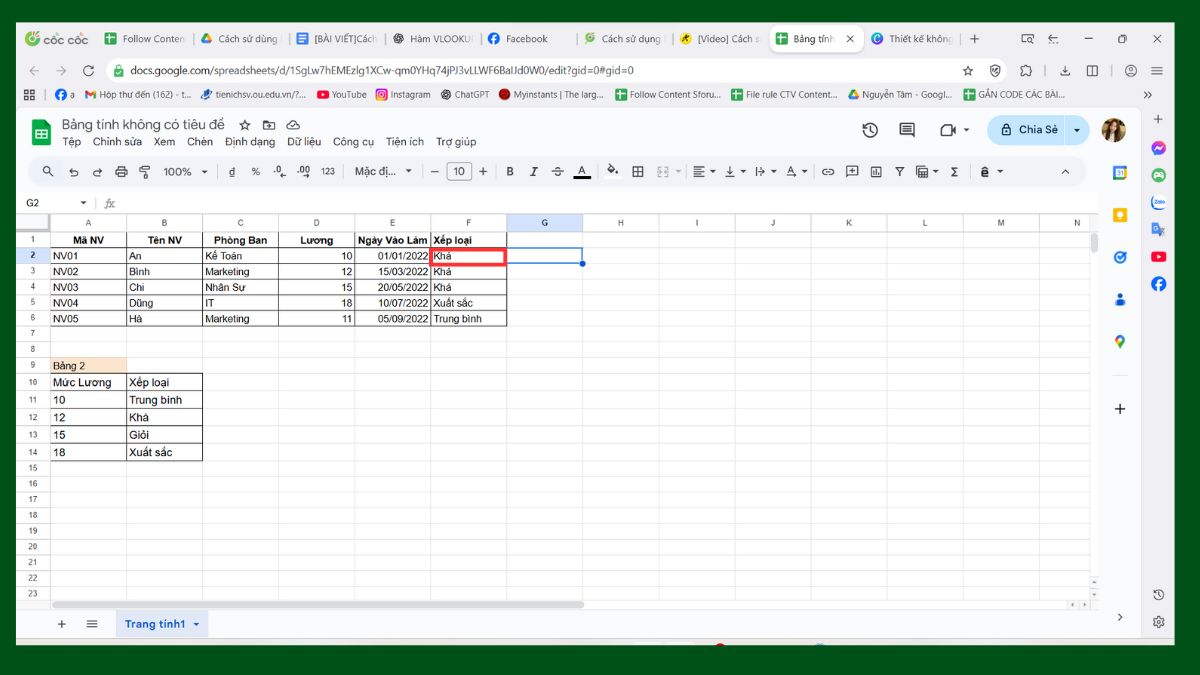
Task: Create a filter using the funnel icon
Action: point(900,171)
